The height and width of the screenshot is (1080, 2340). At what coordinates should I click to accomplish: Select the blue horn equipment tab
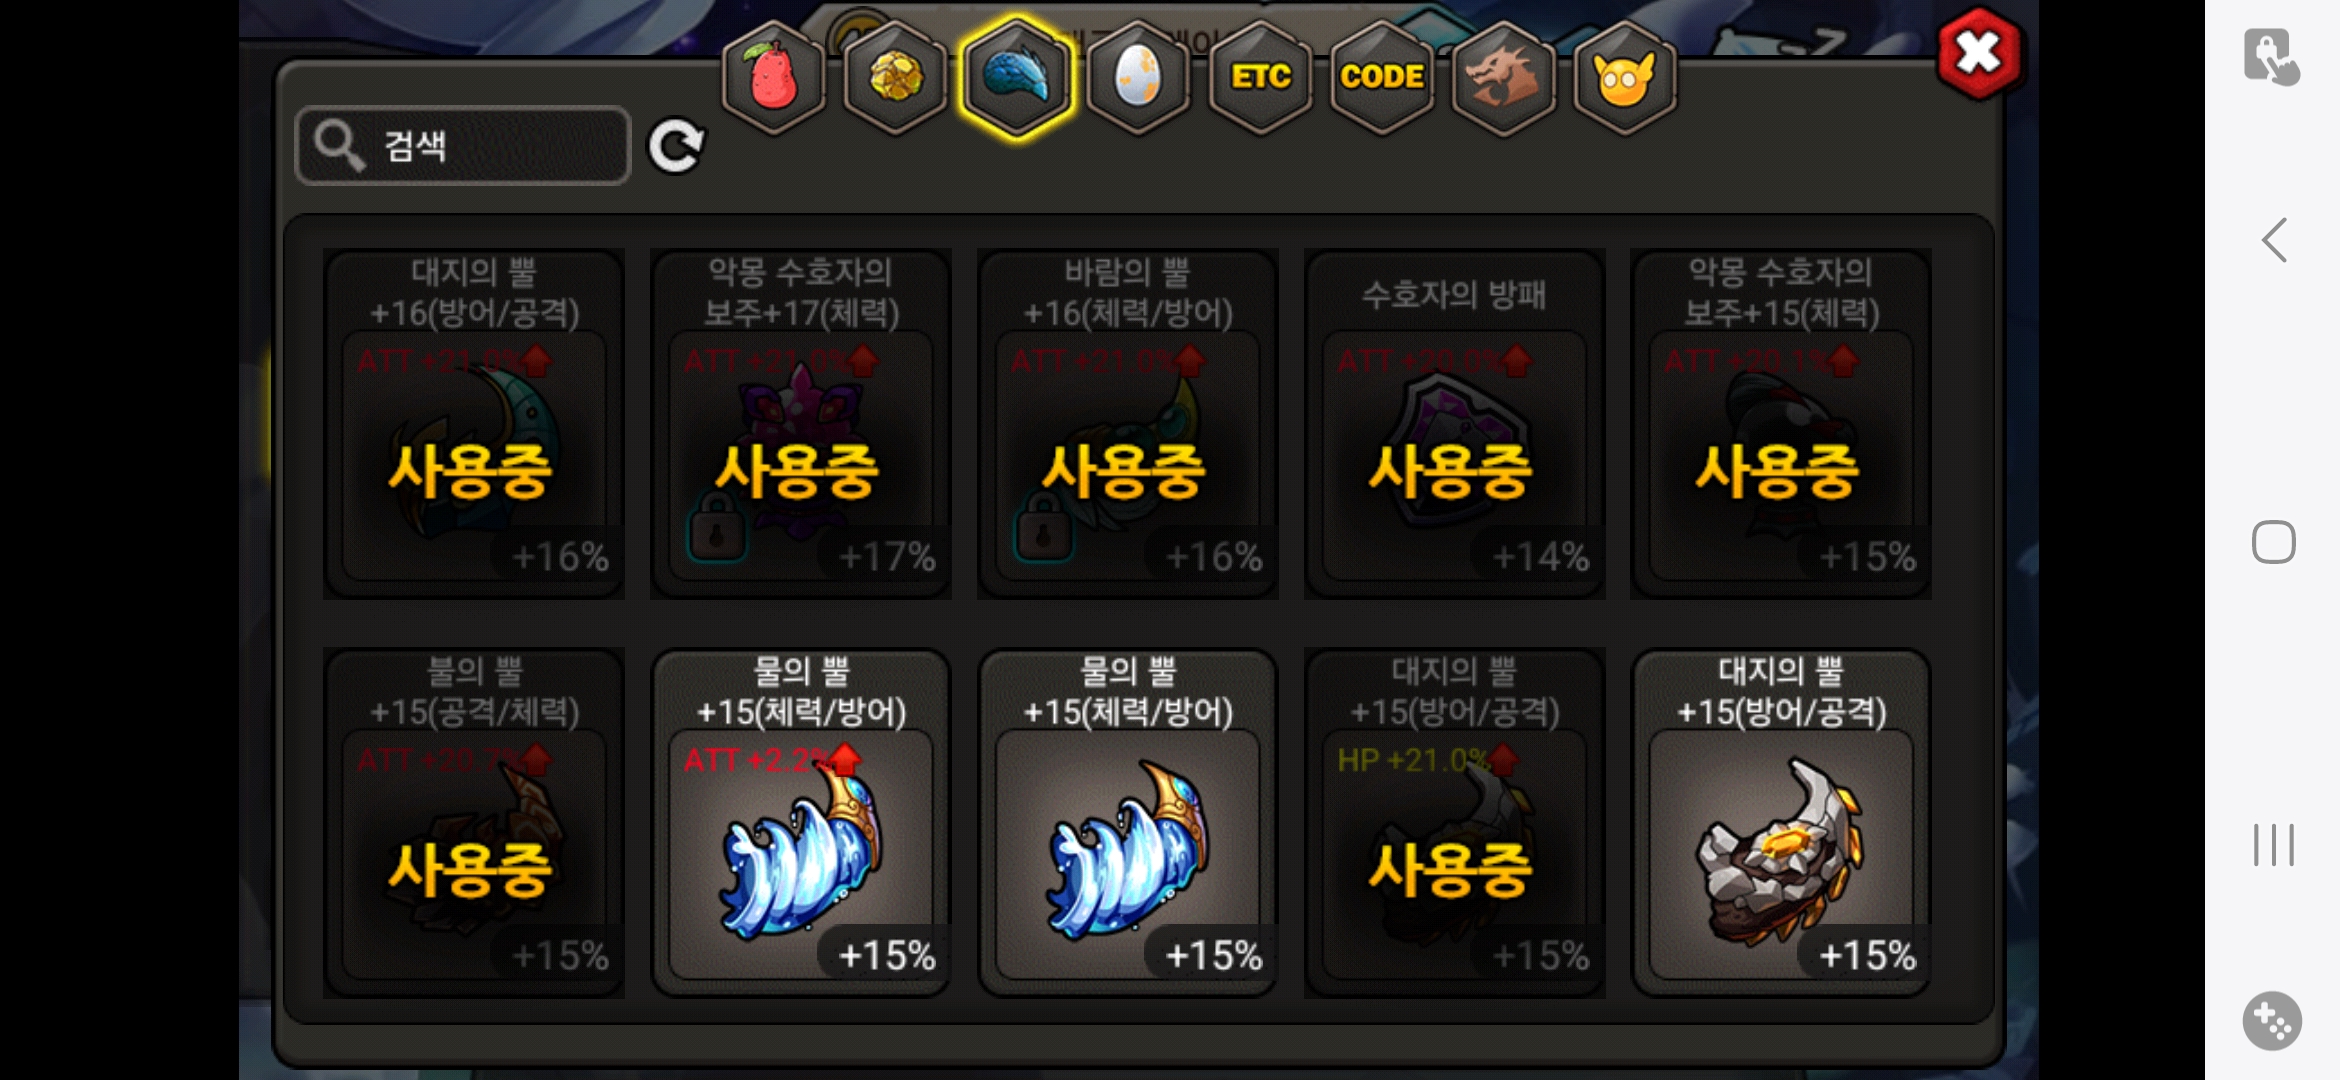click(1016, 77)
